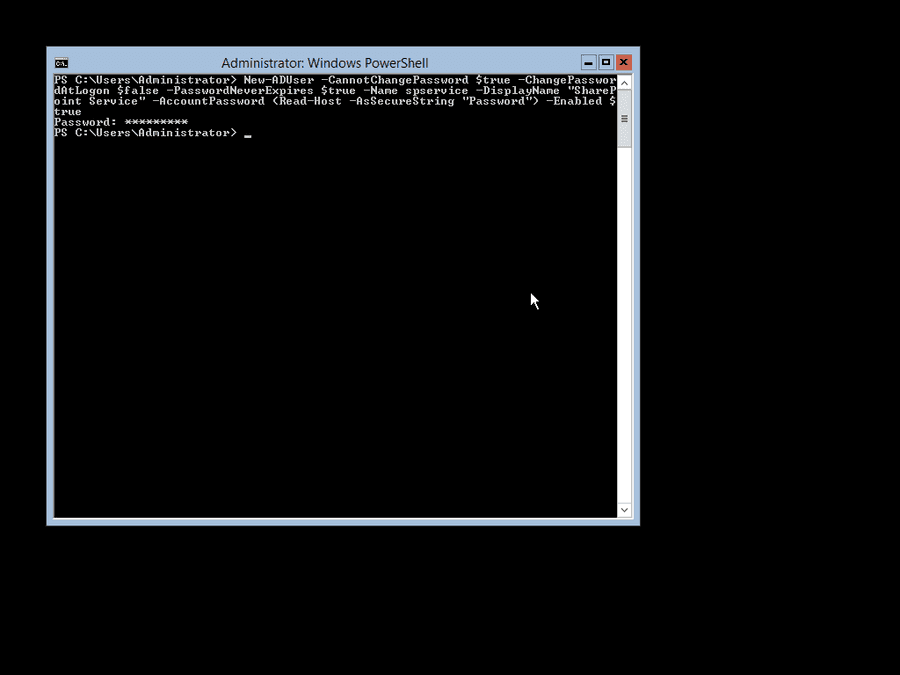Click the '-AccountPassword' parameter text
This screenshot has height=675, width=900.
tap(209, 101)
